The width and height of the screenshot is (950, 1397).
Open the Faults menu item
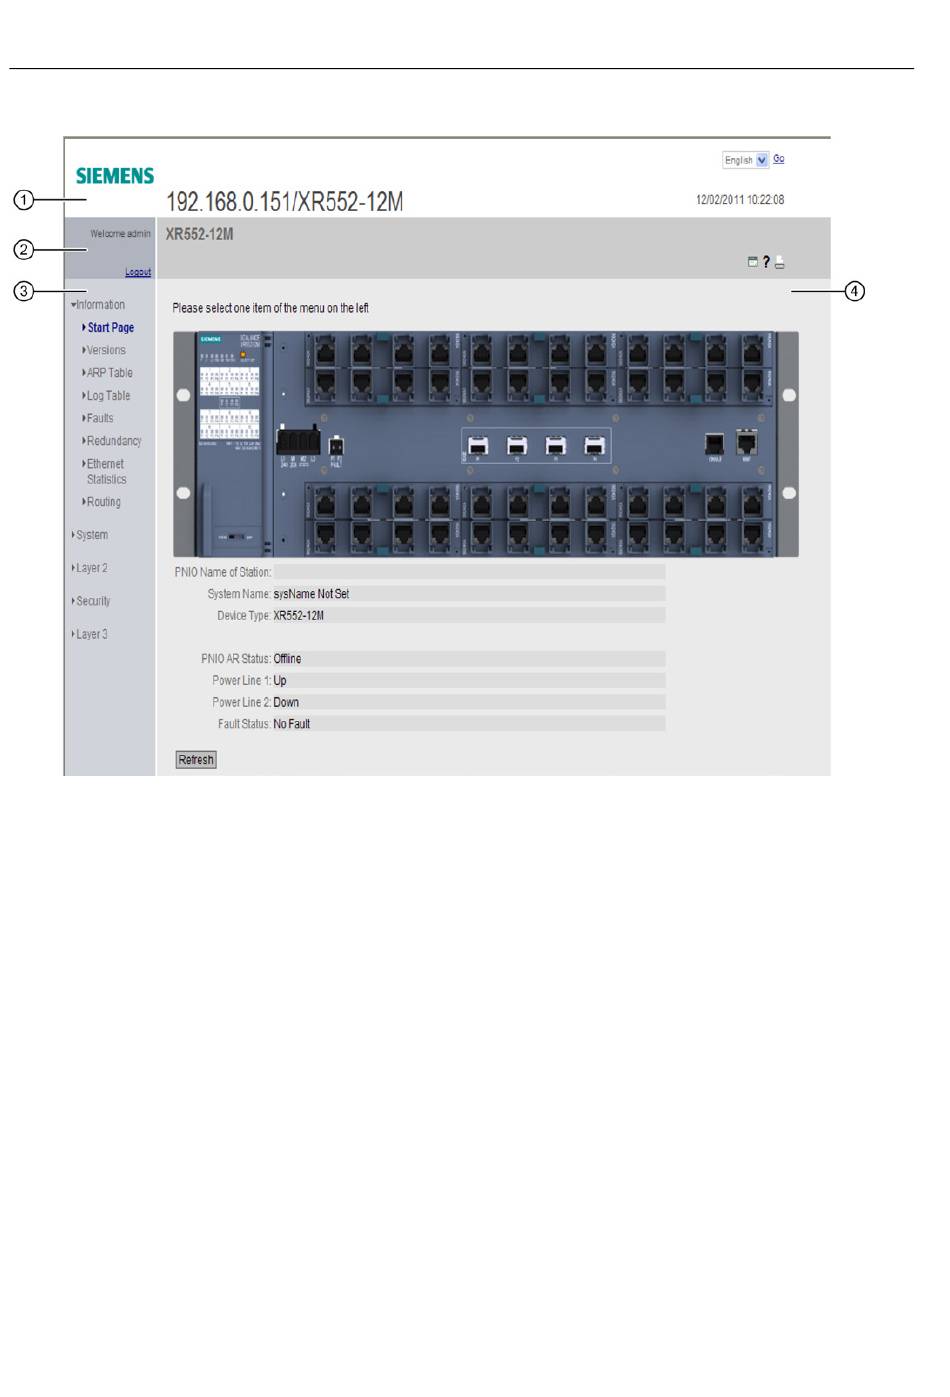click(x=98, y=419)
